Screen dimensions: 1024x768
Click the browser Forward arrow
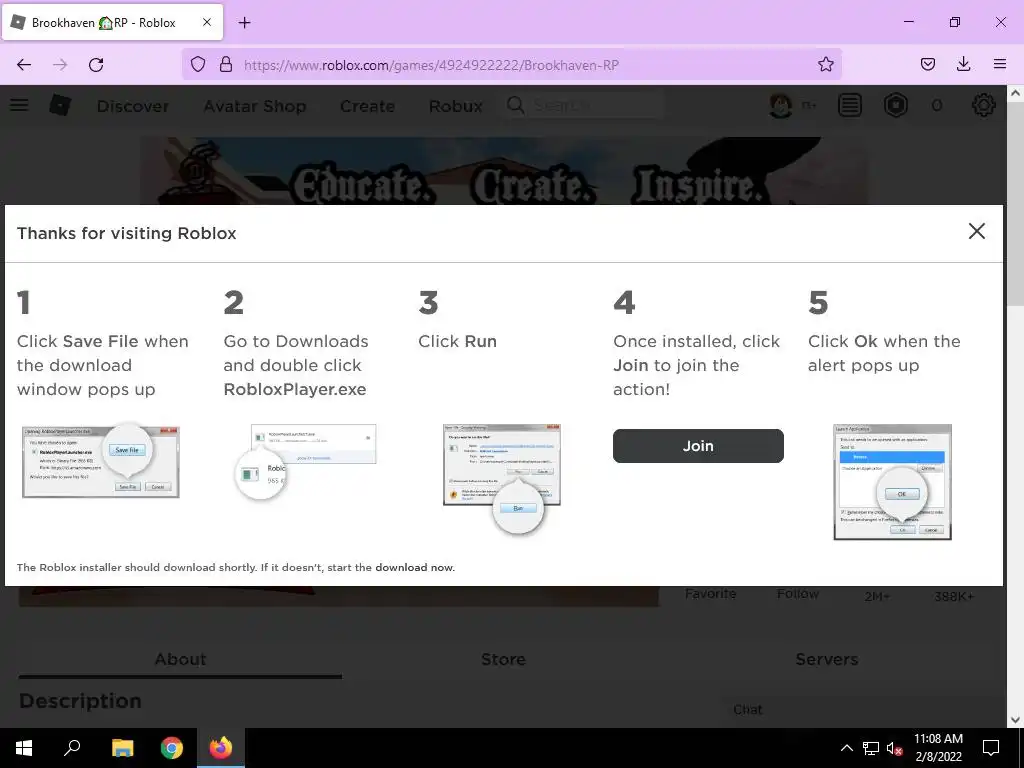tap(60, 64)
